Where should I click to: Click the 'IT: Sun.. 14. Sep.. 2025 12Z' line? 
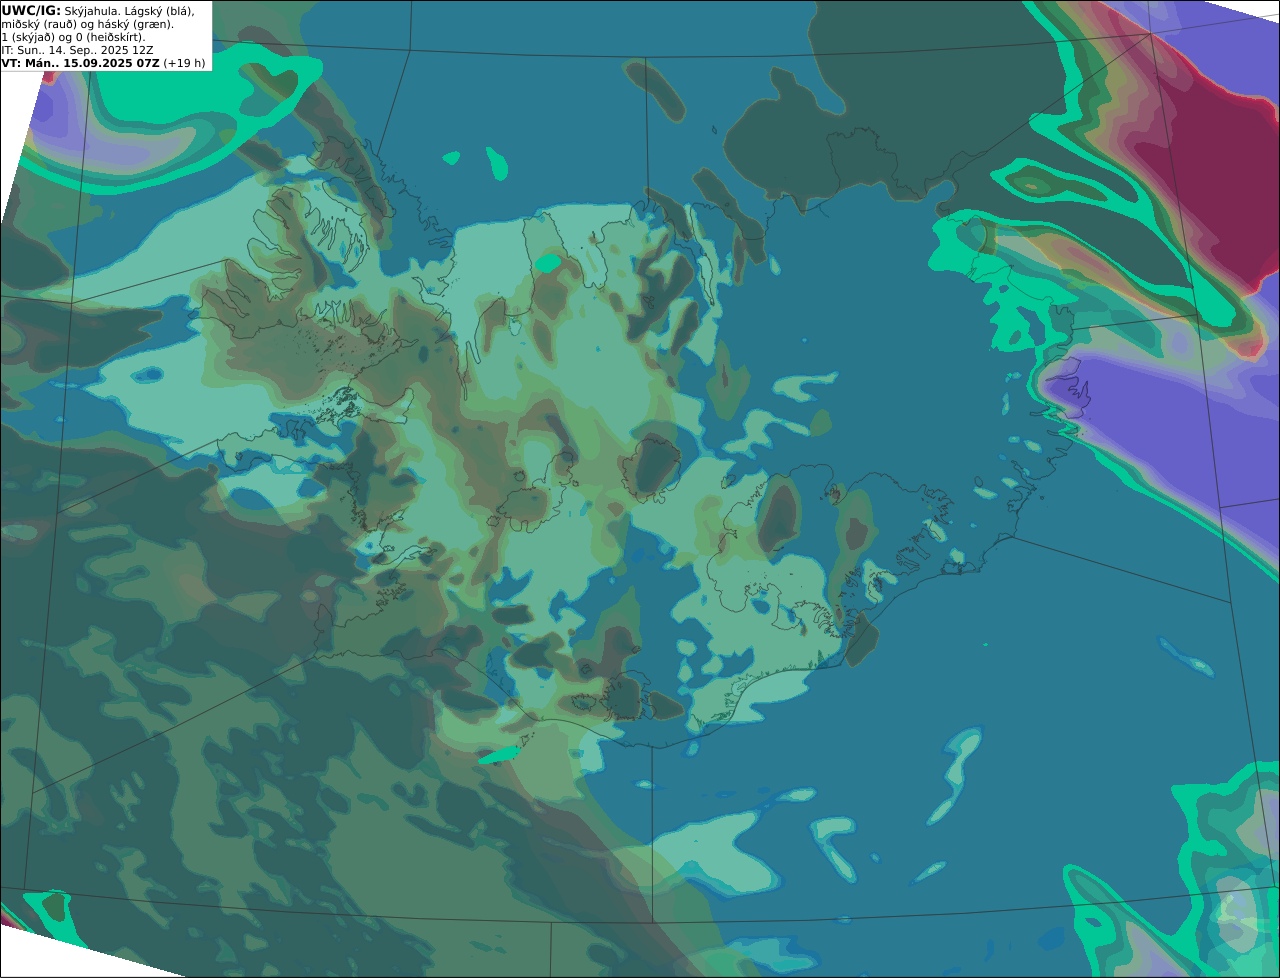click(77, 50)
